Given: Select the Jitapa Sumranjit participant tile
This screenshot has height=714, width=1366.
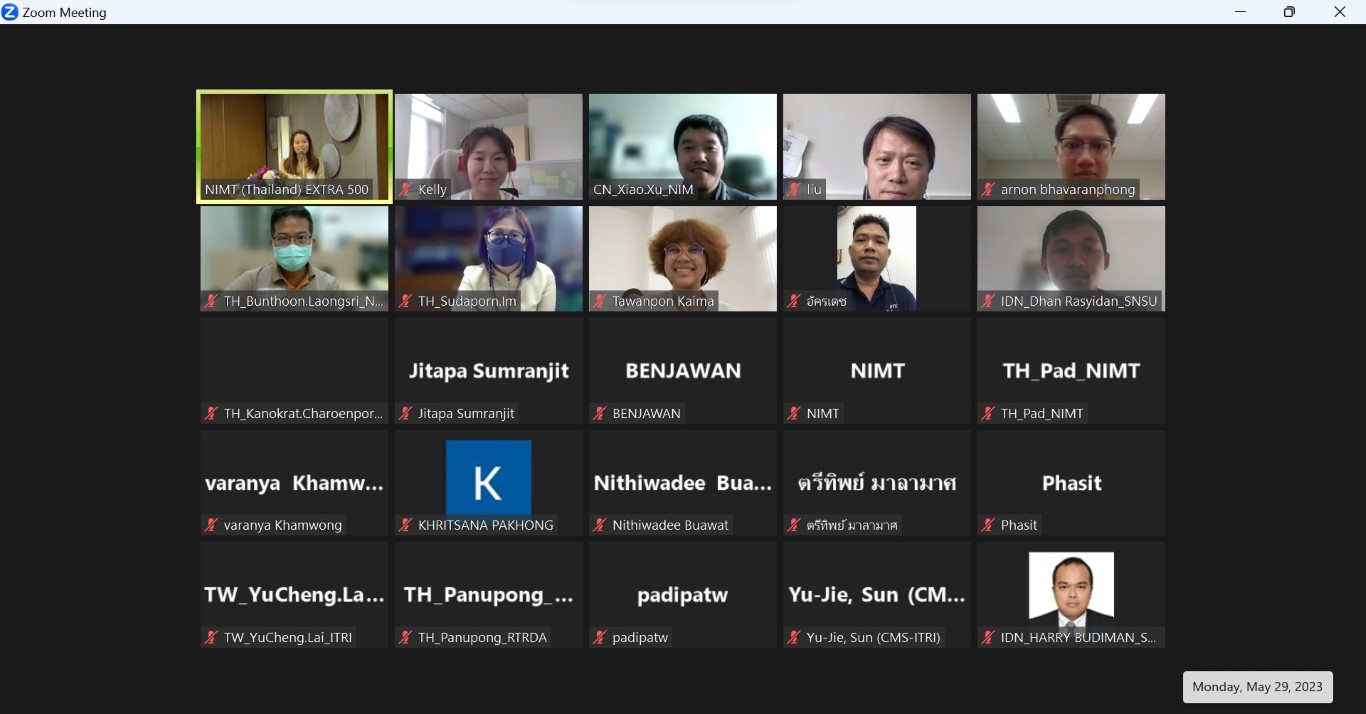Looking at the screenshot, I should (x=488, y=371).
